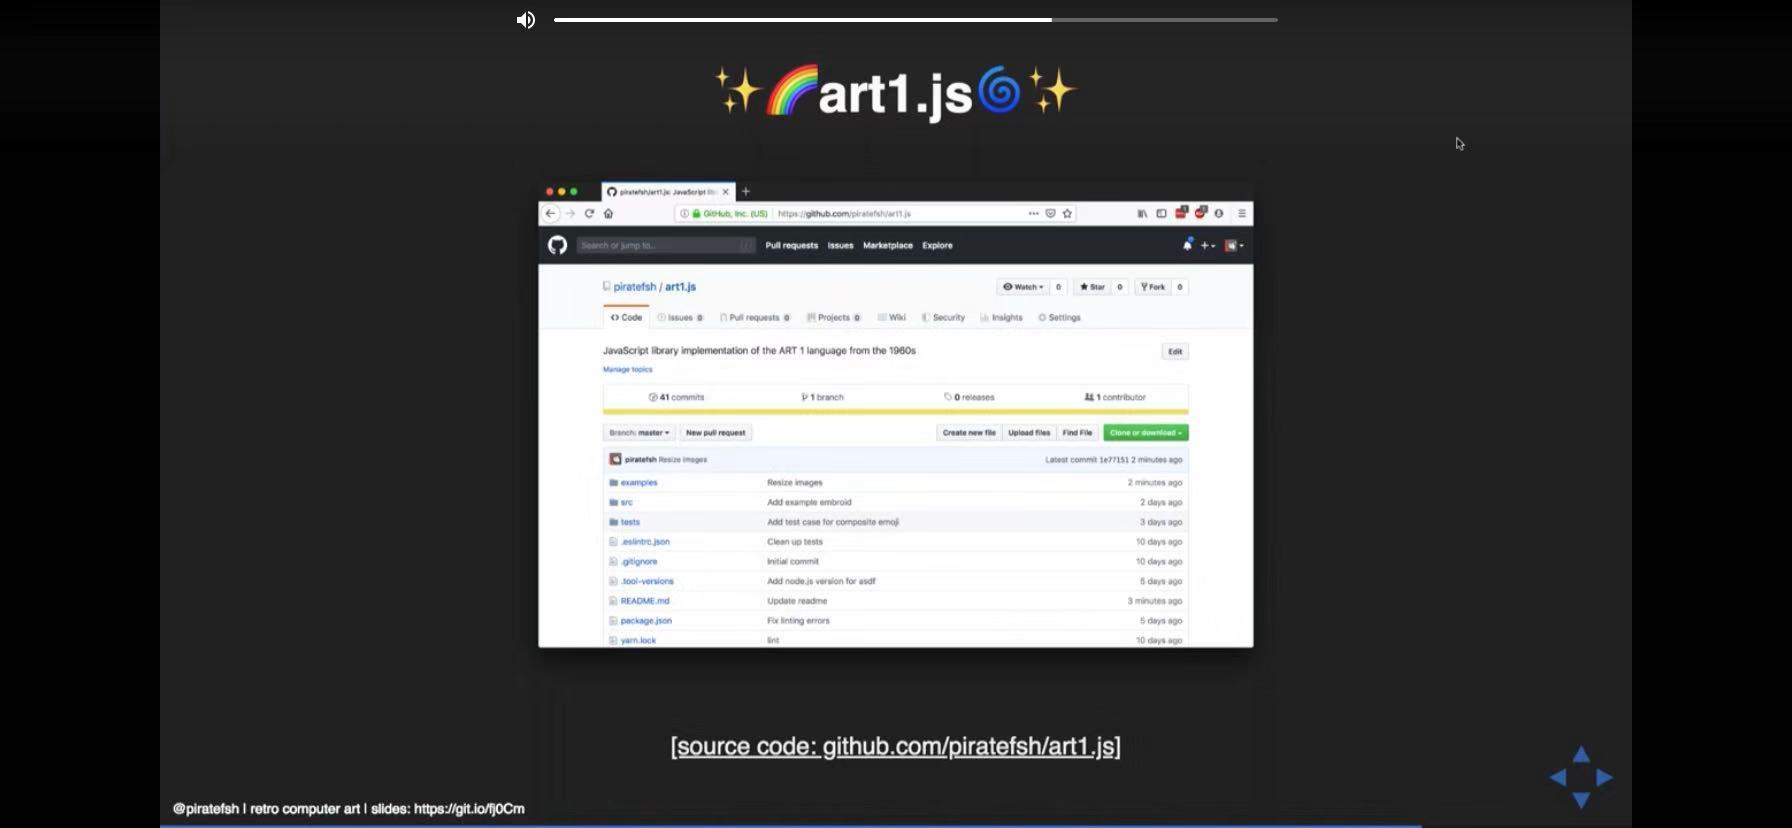Open the Firefox hamburger menu
Image resolution: width=1792 pixels, height=828 pixels.
pos(1242,213)
